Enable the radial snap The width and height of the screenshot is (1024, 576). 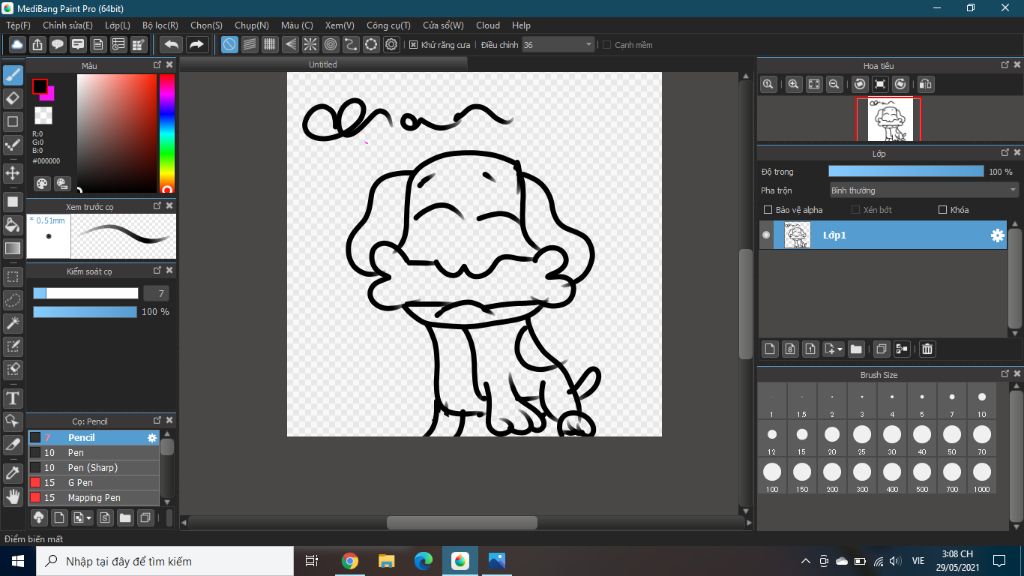click(x=310, y=44)
